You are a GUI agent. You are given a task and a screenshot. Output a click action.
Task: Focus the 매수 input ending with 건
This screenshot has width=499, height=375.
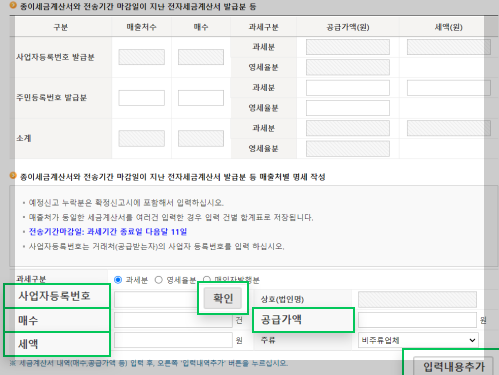click(173, 320)
